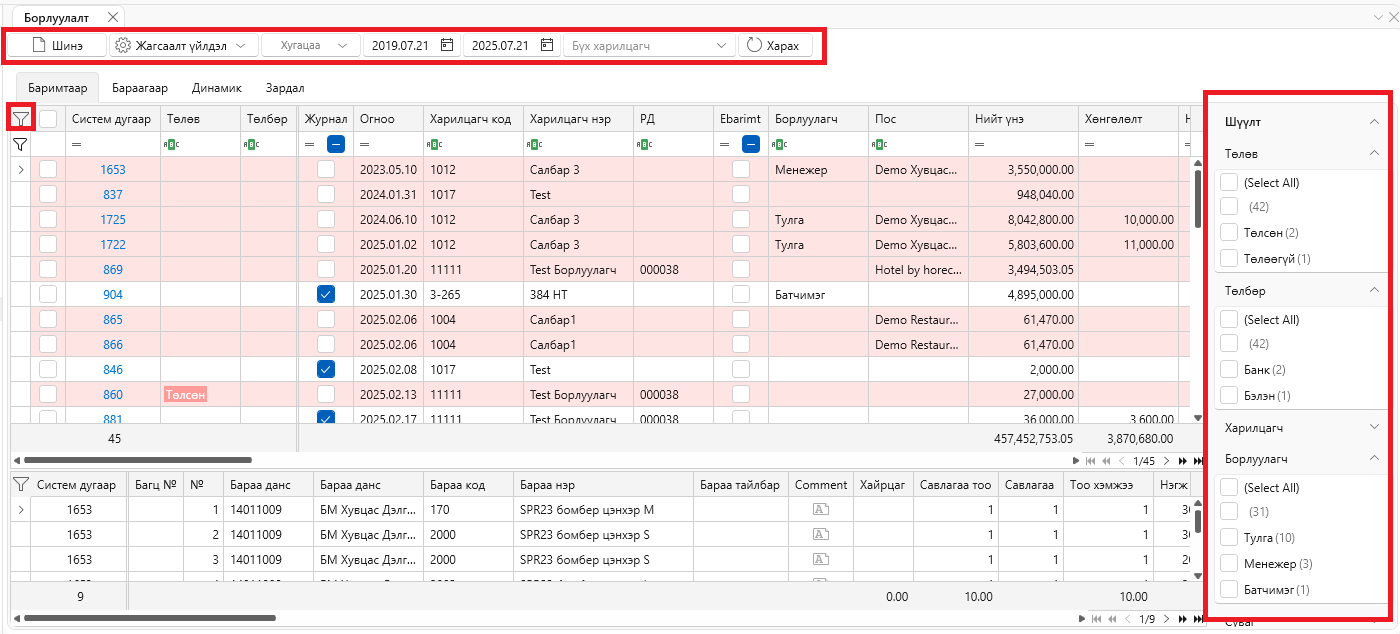Toggle Журнал checkbox for row 904
1400x634 pixels.
pos(326,294)
